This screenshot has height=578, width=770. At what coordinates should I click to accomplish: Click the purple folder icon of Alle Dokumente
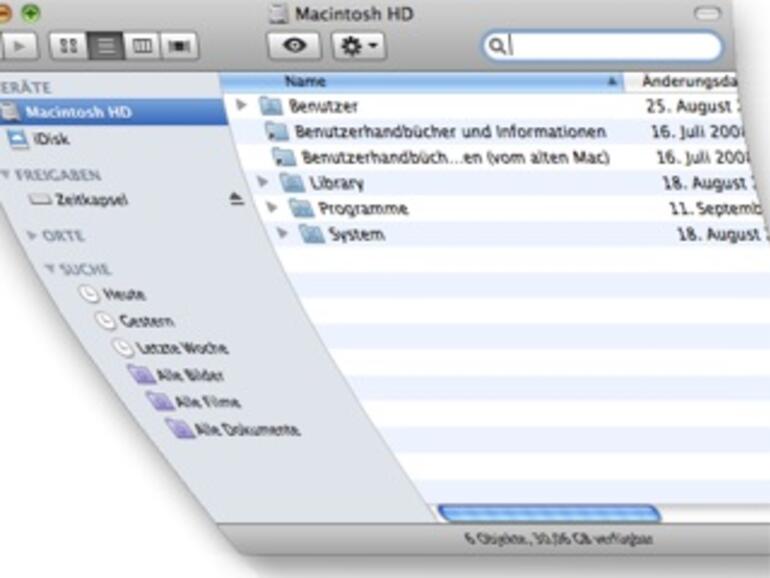[x=179, y=428]
